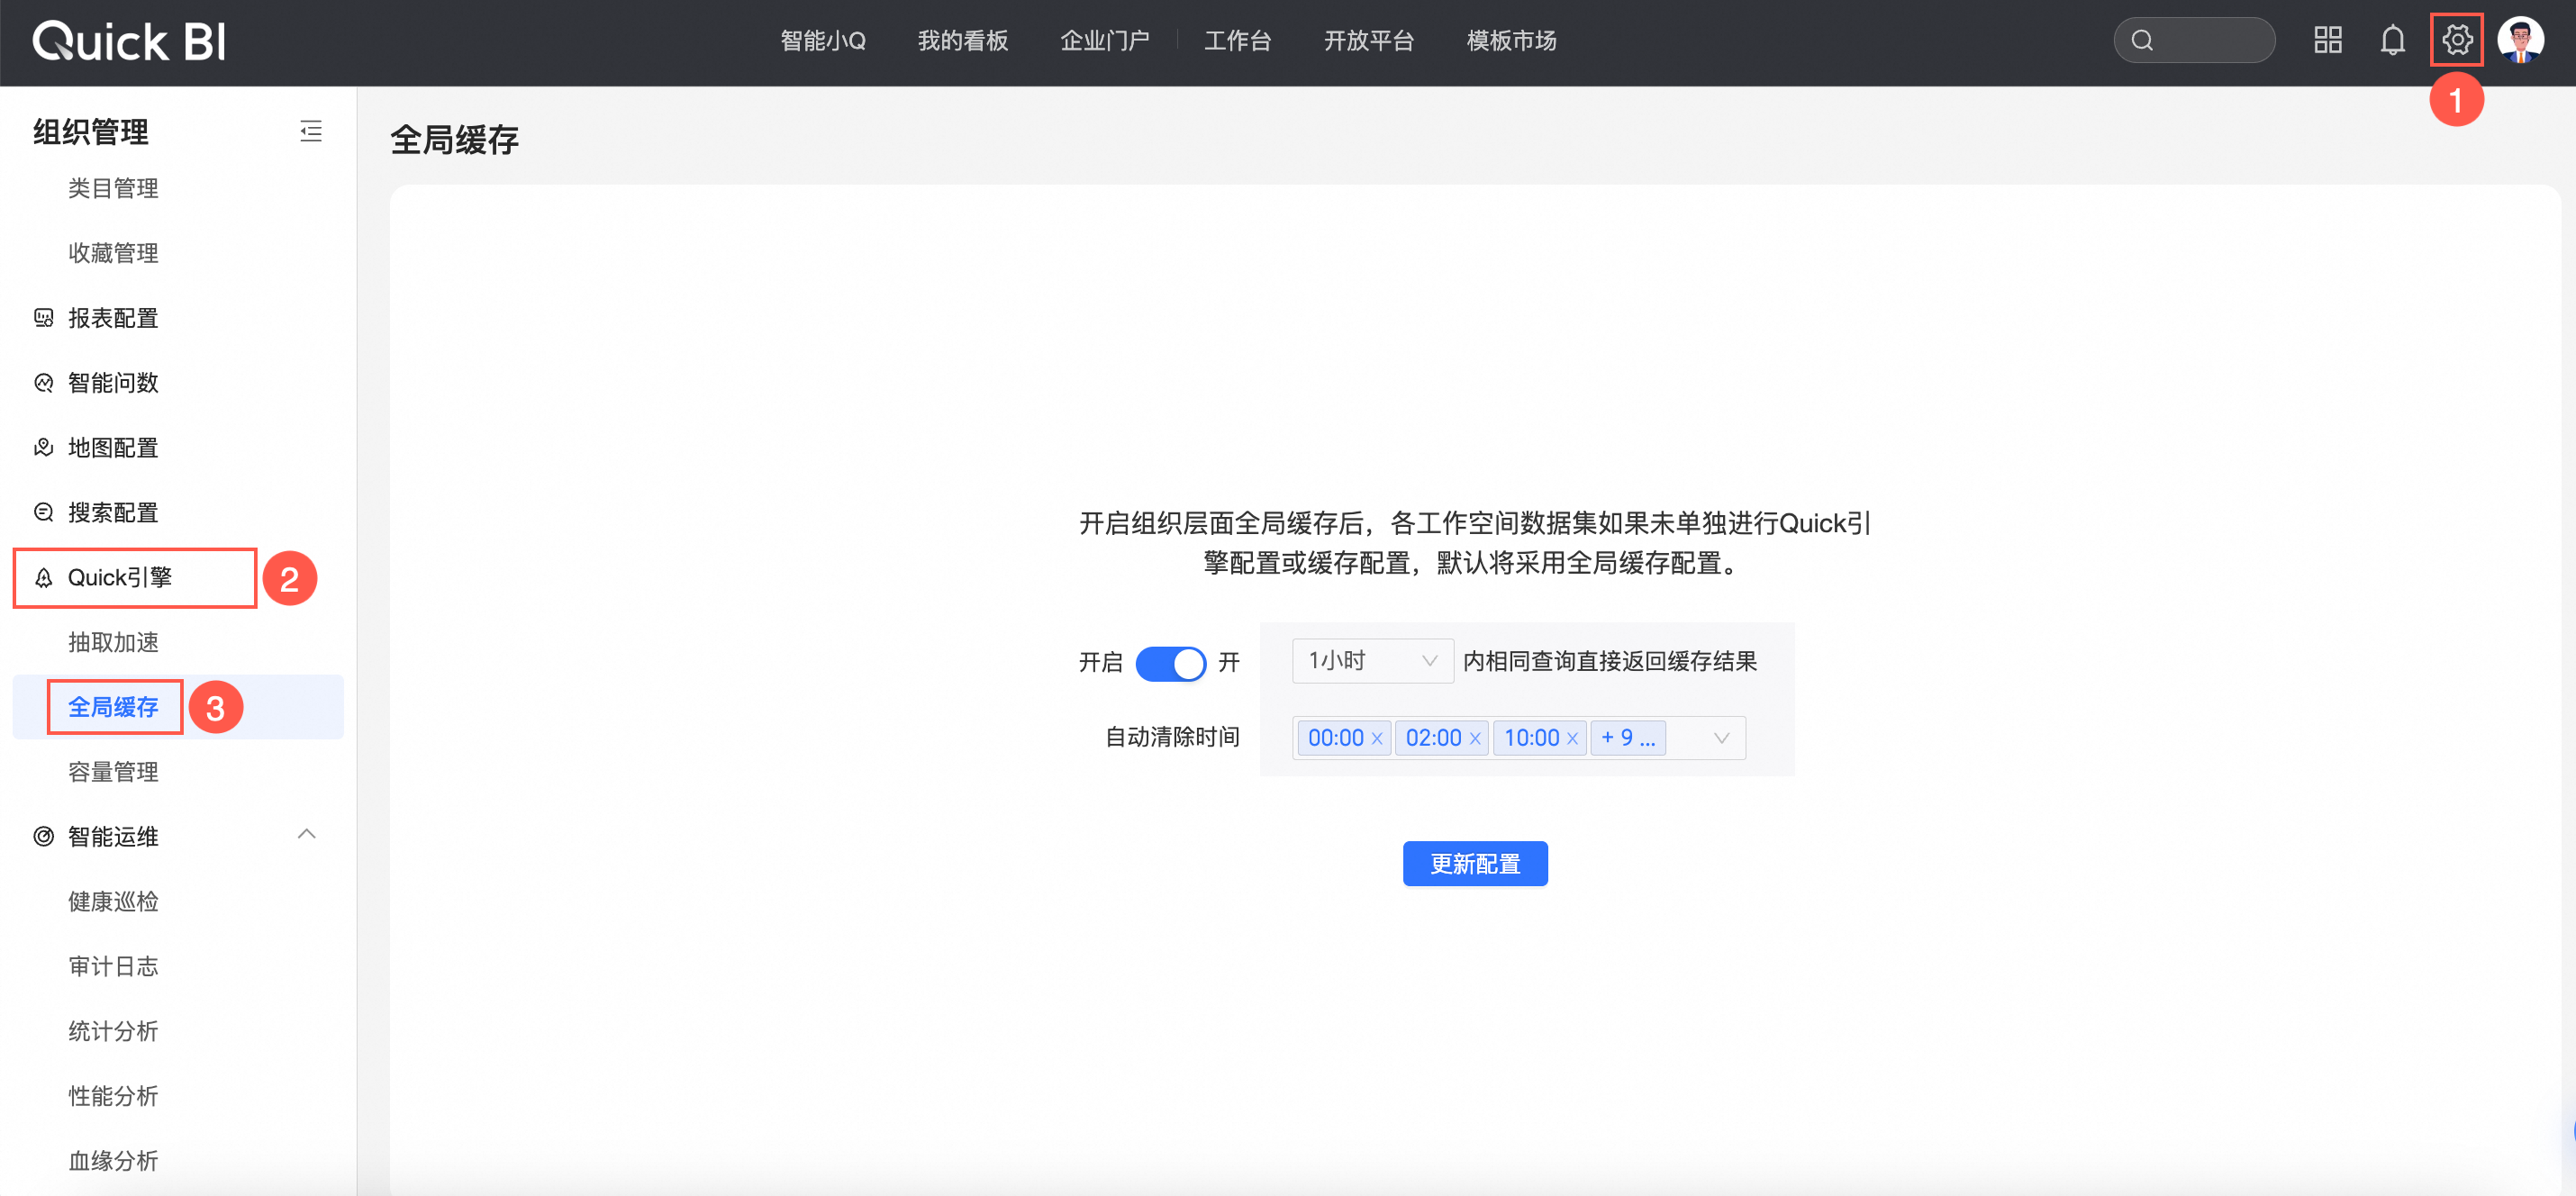
Task: Open 容量管理 in the sidebar
Action: pos(113,772)
